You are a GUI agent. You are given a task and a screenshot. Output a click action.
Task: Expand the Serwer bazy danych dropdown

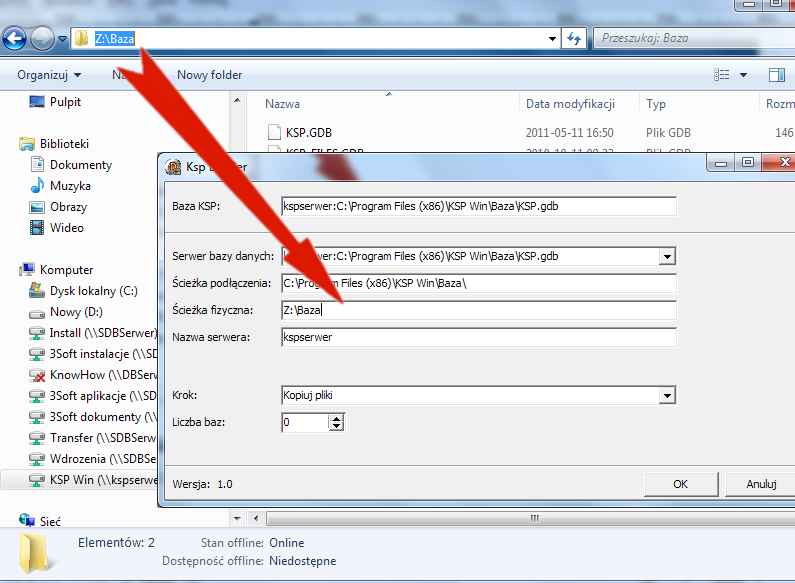click(667, 257)
